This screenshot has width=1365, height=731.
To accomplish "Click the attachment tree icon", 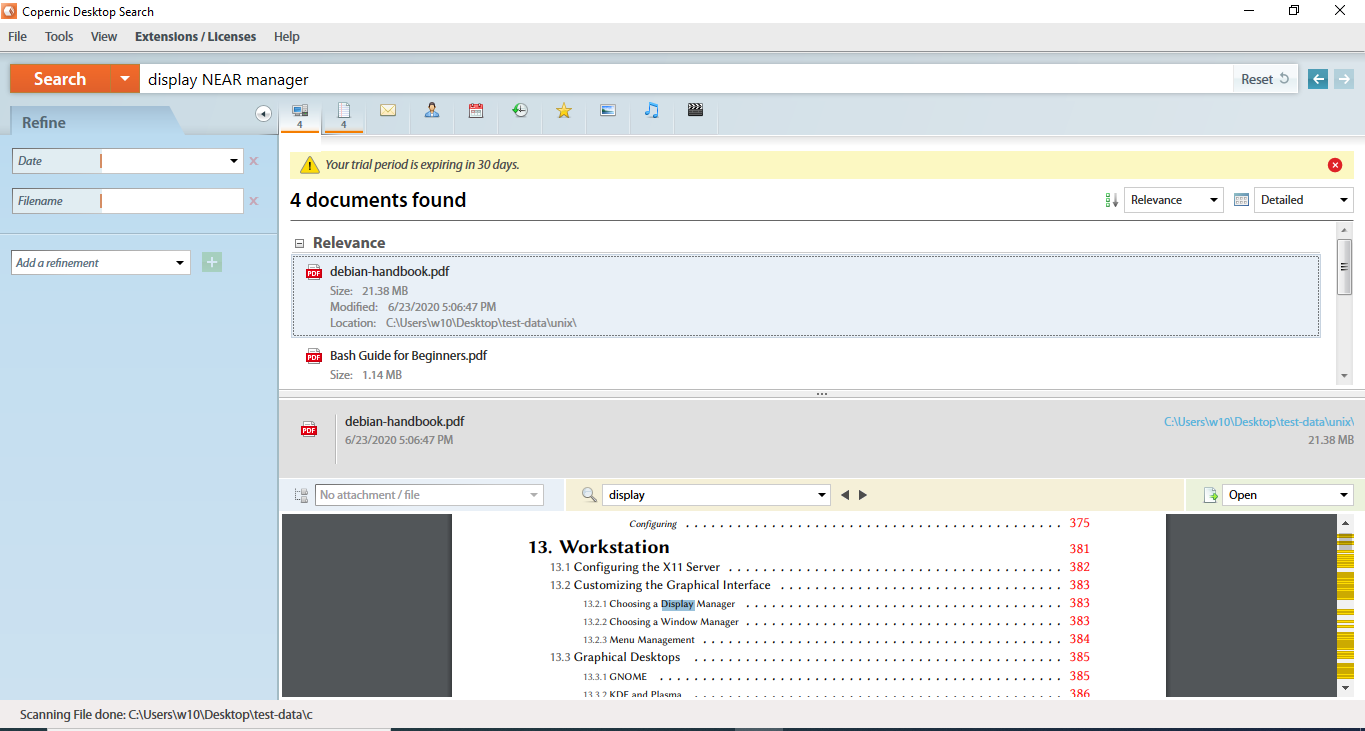I will coord(301,495).
